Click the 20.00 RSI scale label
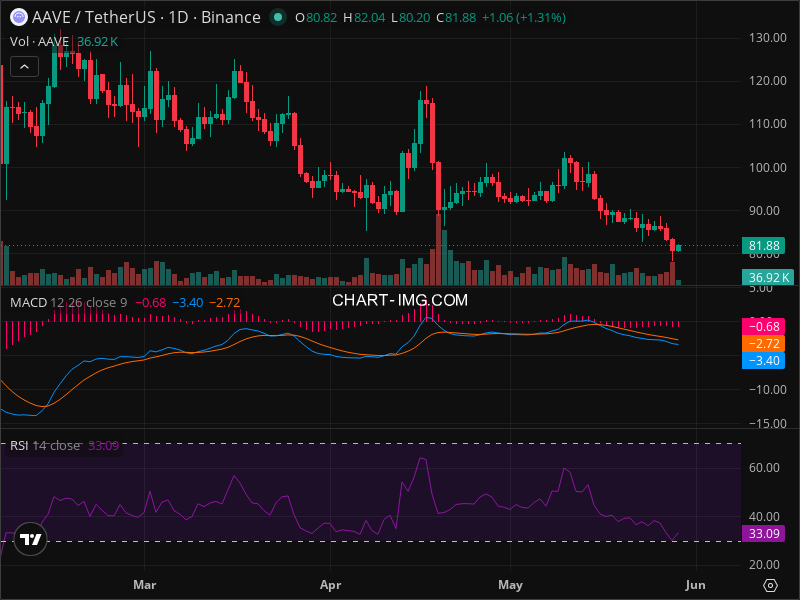This screenshot has height=600, width=800. click(x=764, y=565)
